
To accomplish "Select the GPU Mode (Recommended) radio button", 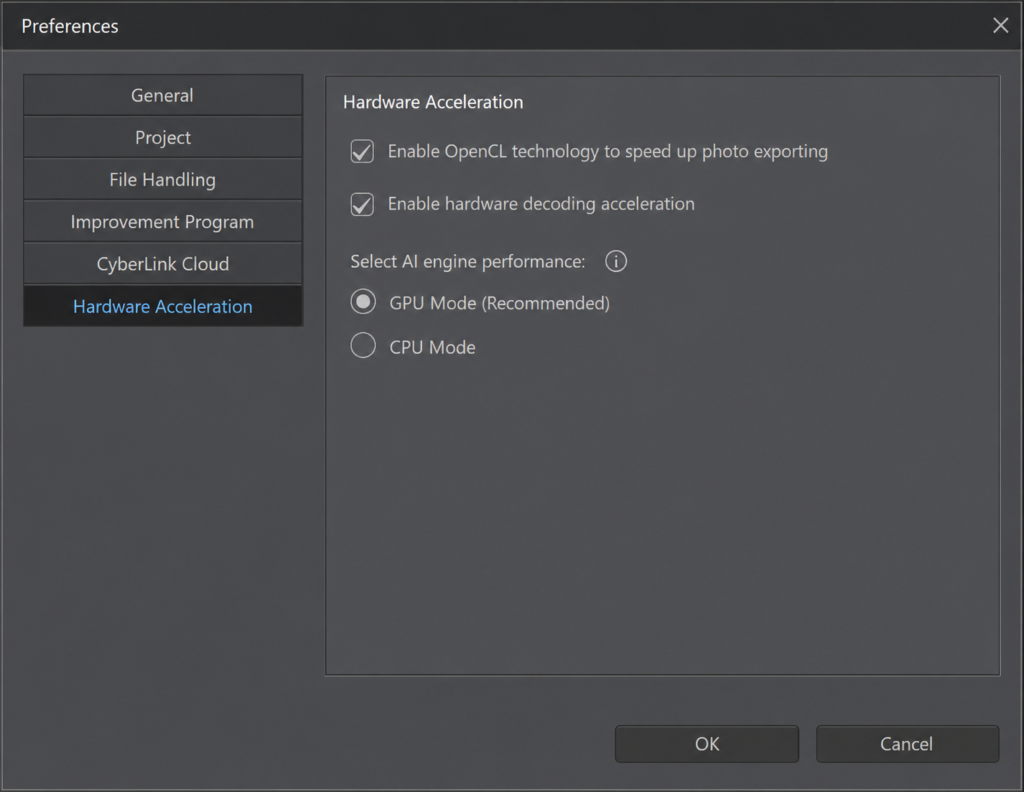I will click(363, 302).
